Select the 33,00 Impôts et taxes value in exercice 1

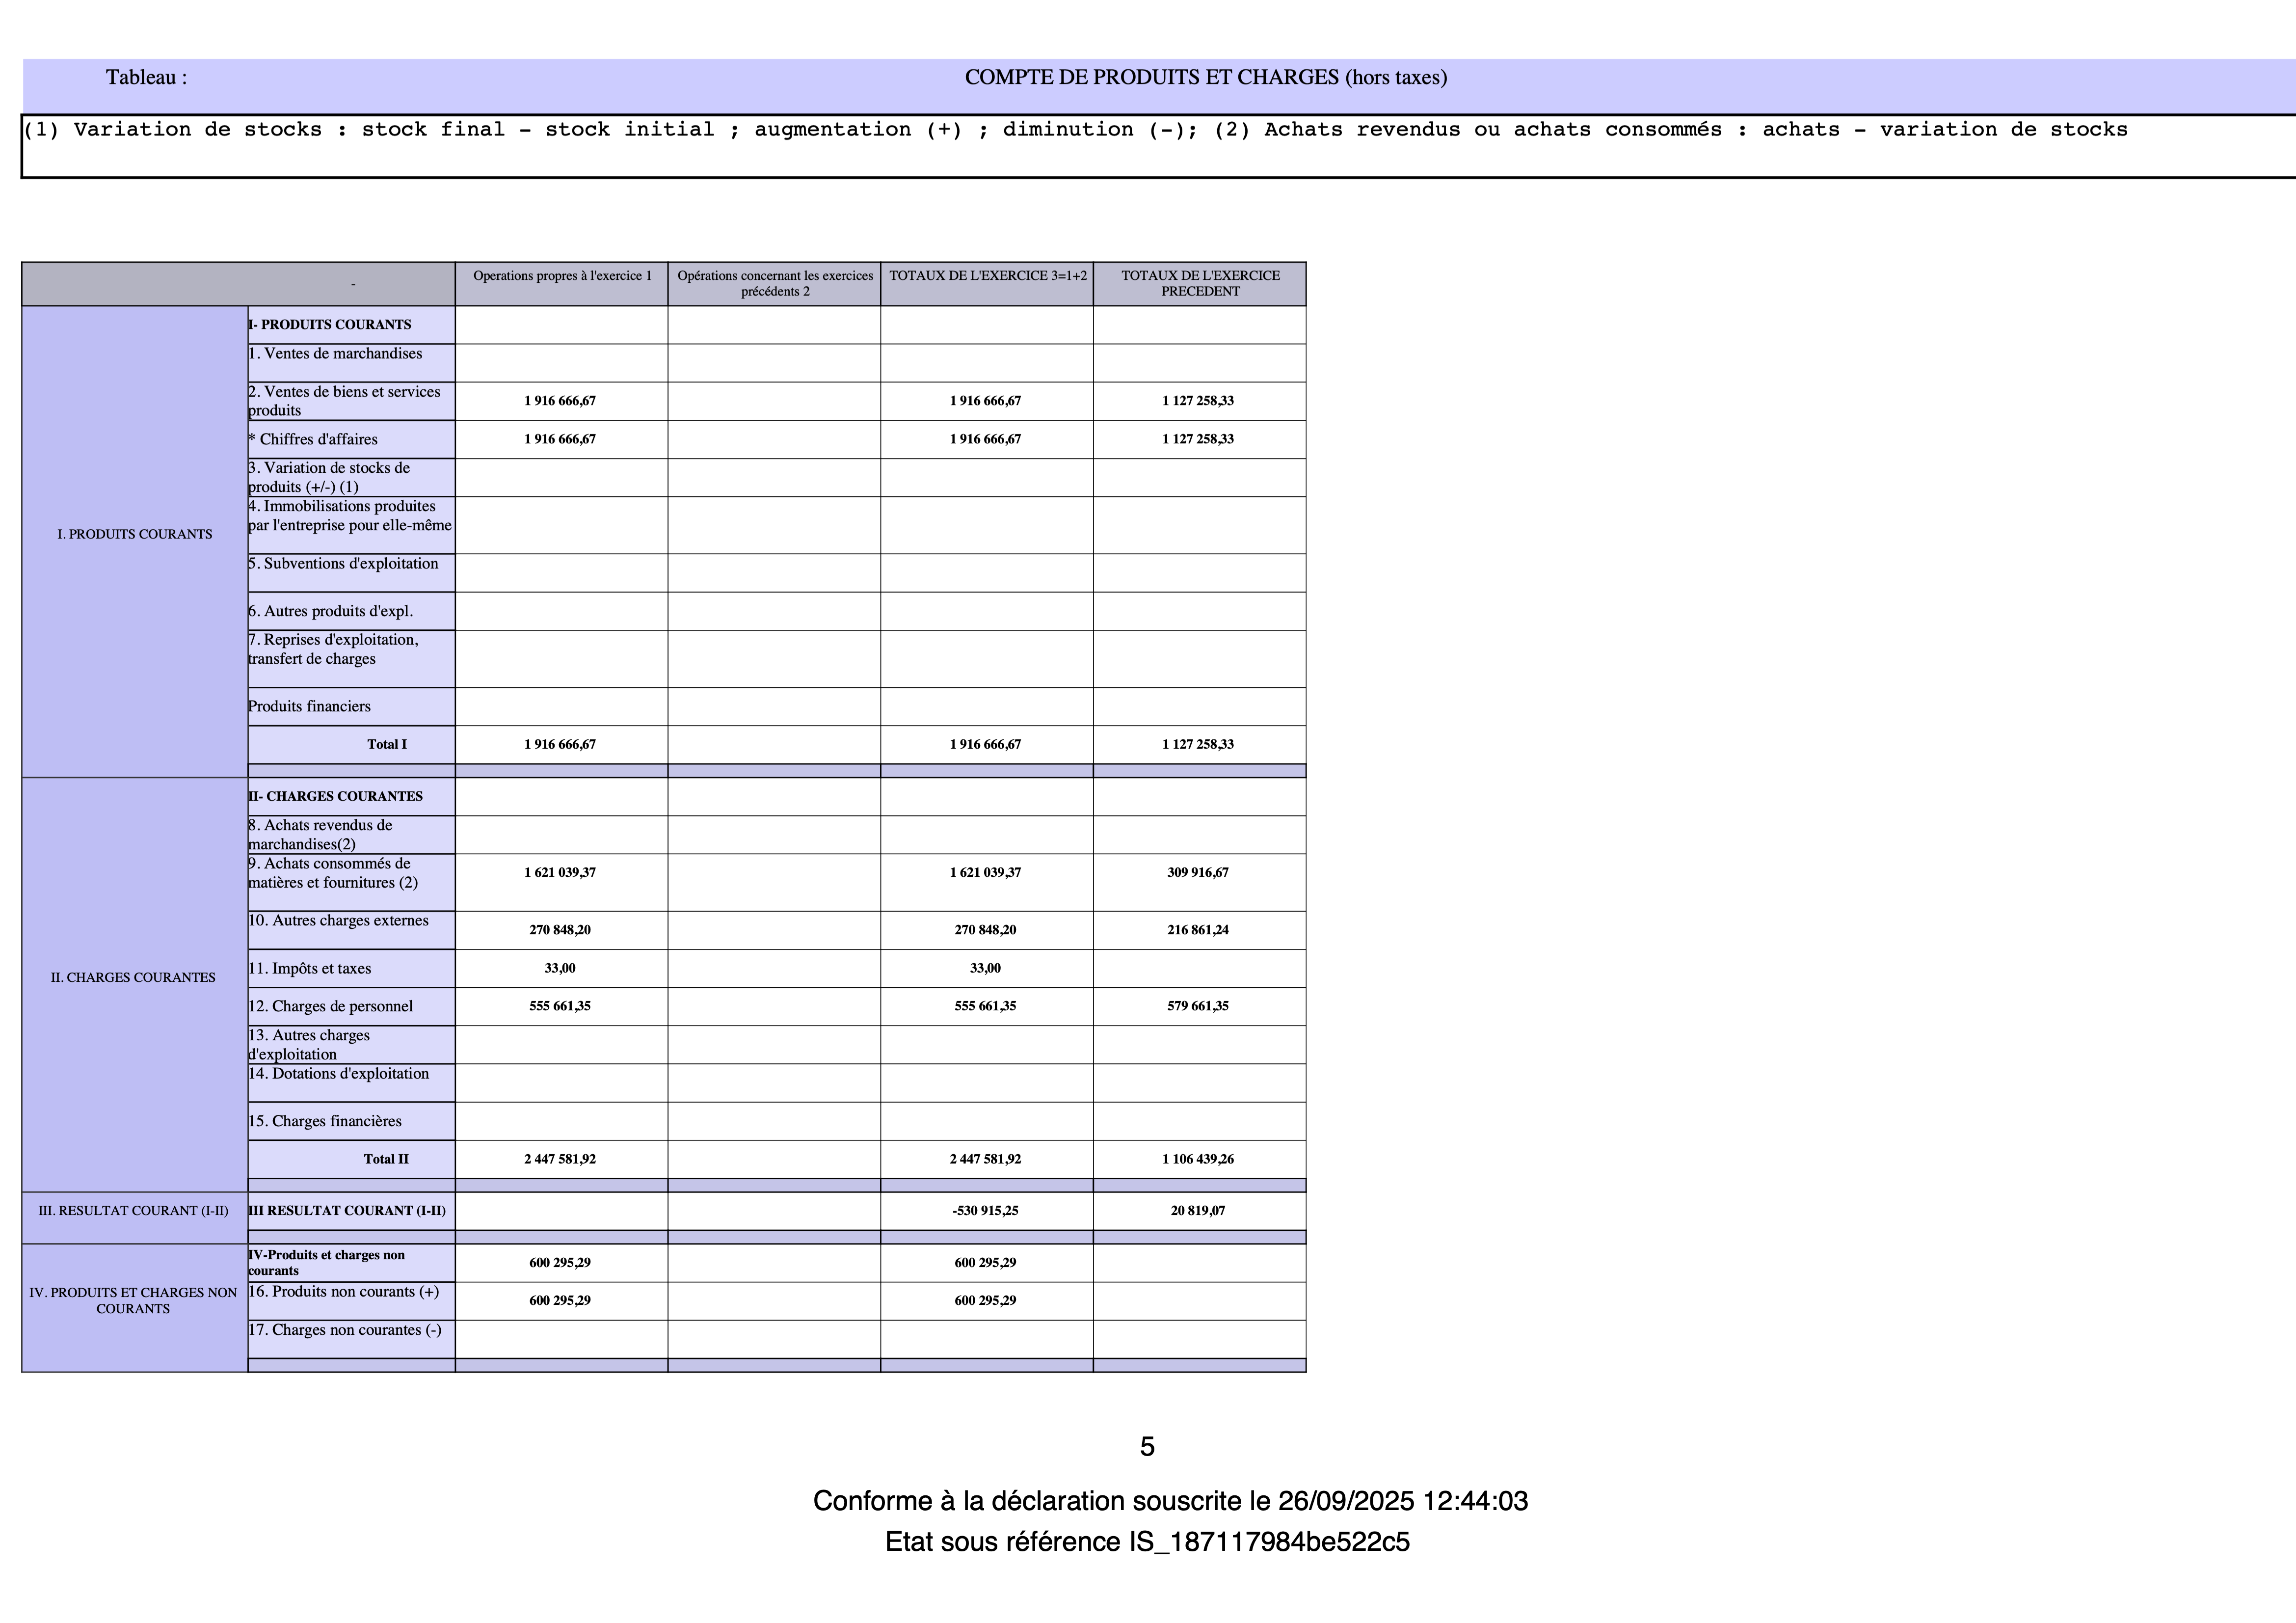pyautogui.click(x=560, y=968)
